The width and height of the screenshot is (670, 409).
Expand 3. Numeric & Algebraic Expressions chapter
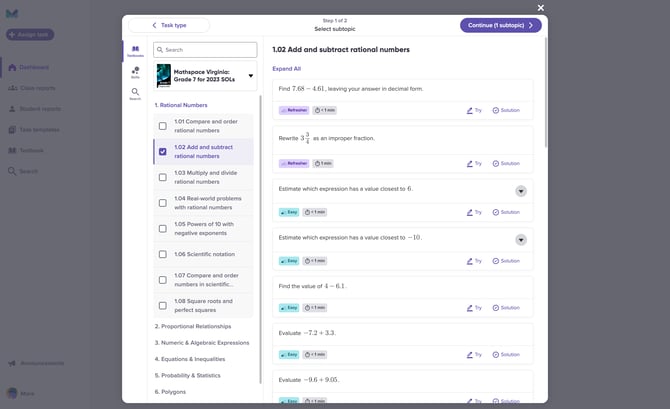[202, 343]
